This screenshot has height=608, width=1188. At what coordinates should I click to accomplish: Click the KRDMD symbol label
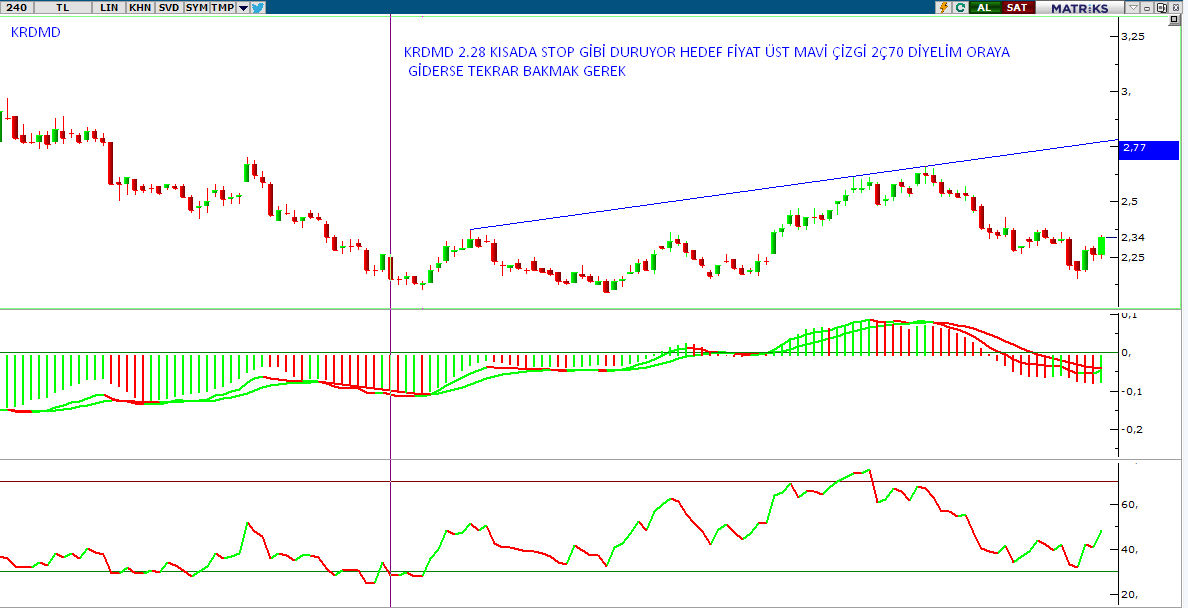tap(36, 33)
